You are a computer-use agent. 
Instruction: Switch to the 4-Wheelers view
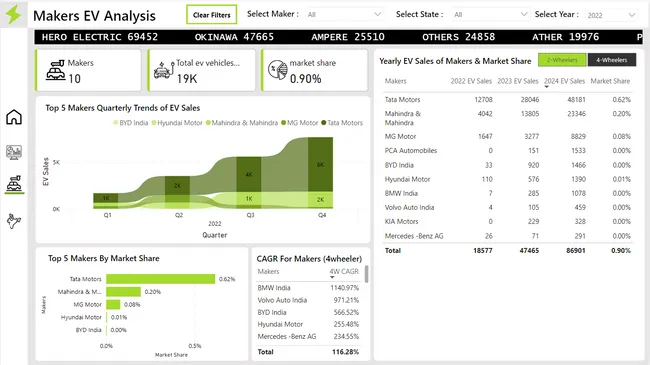611,60
